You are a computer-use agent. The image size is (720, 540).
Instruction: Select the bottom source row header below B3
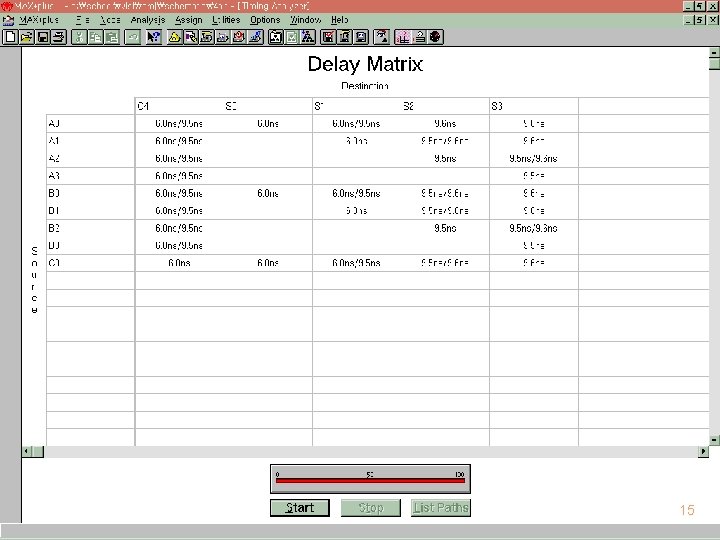(90, 263)
